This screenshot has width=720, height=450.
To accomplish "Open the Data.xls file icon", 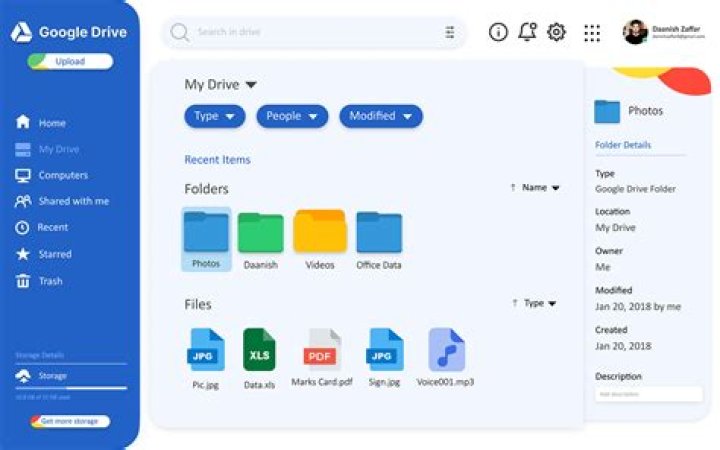I will 259,350.
